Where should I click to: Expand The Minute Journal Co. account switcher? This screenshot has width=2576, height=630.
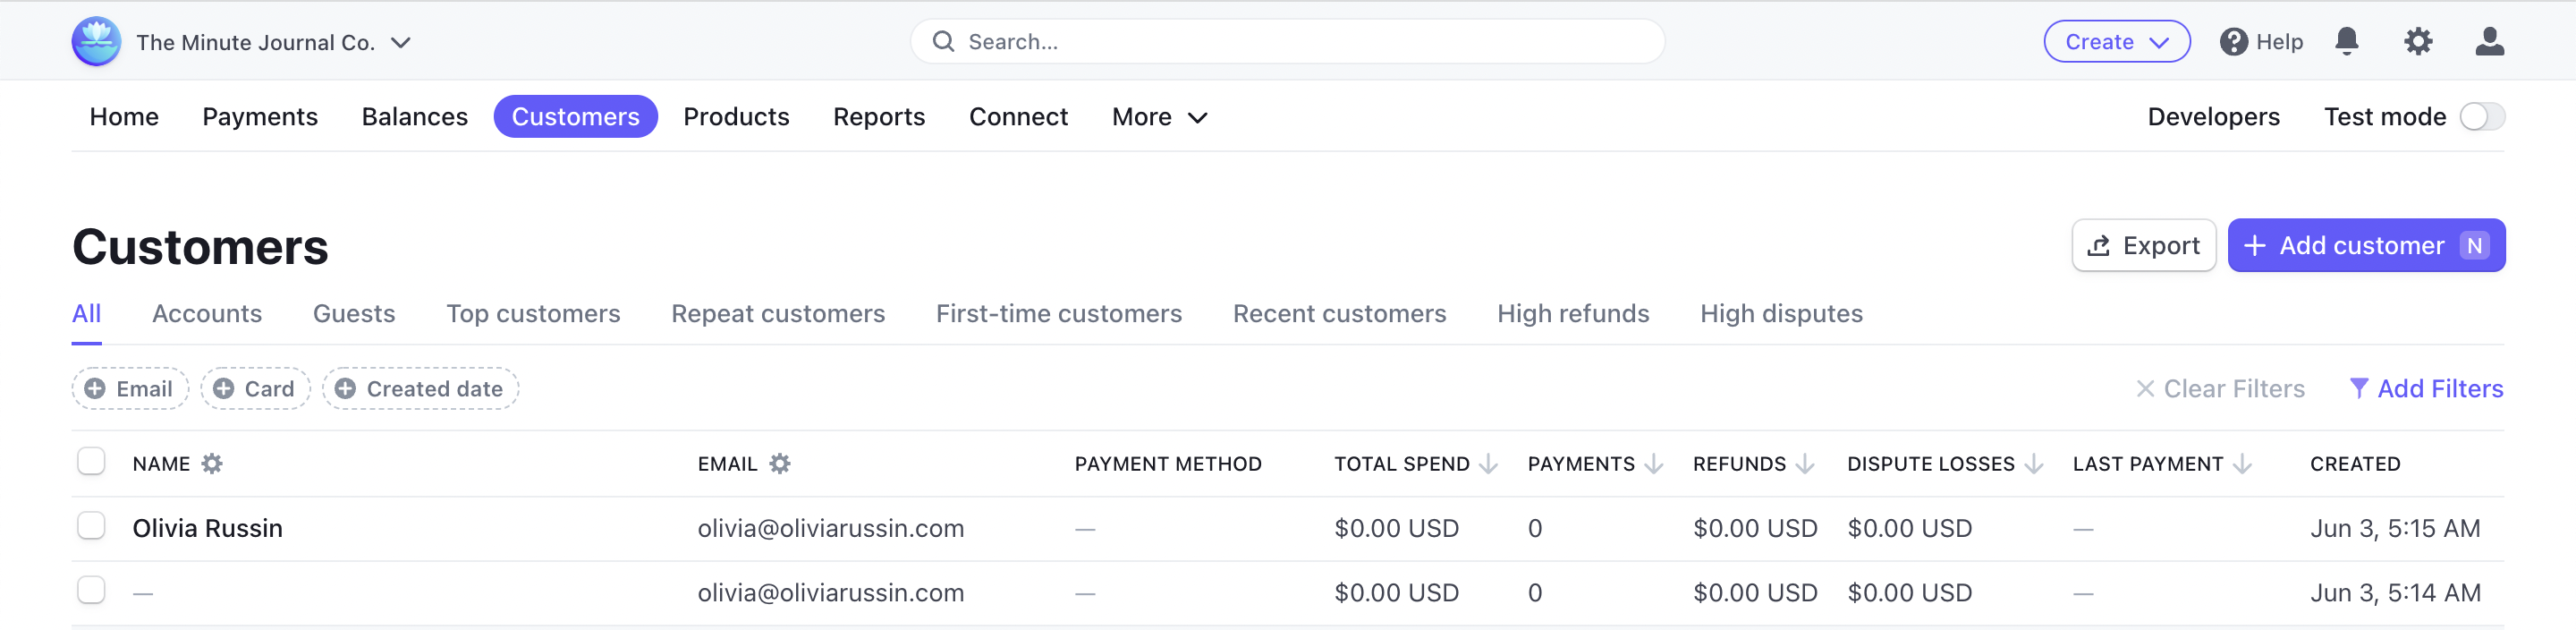pyautogui.click(x=400, y=43)
